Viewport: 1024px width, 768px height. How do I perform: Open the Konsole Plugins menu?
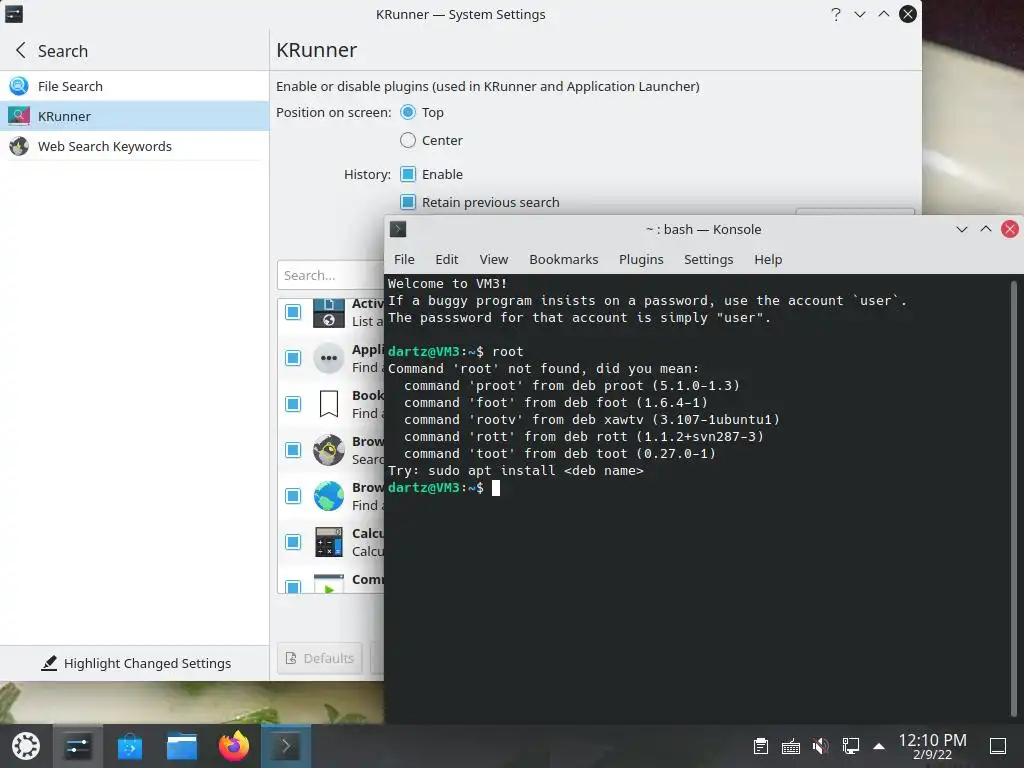(641, 259)
